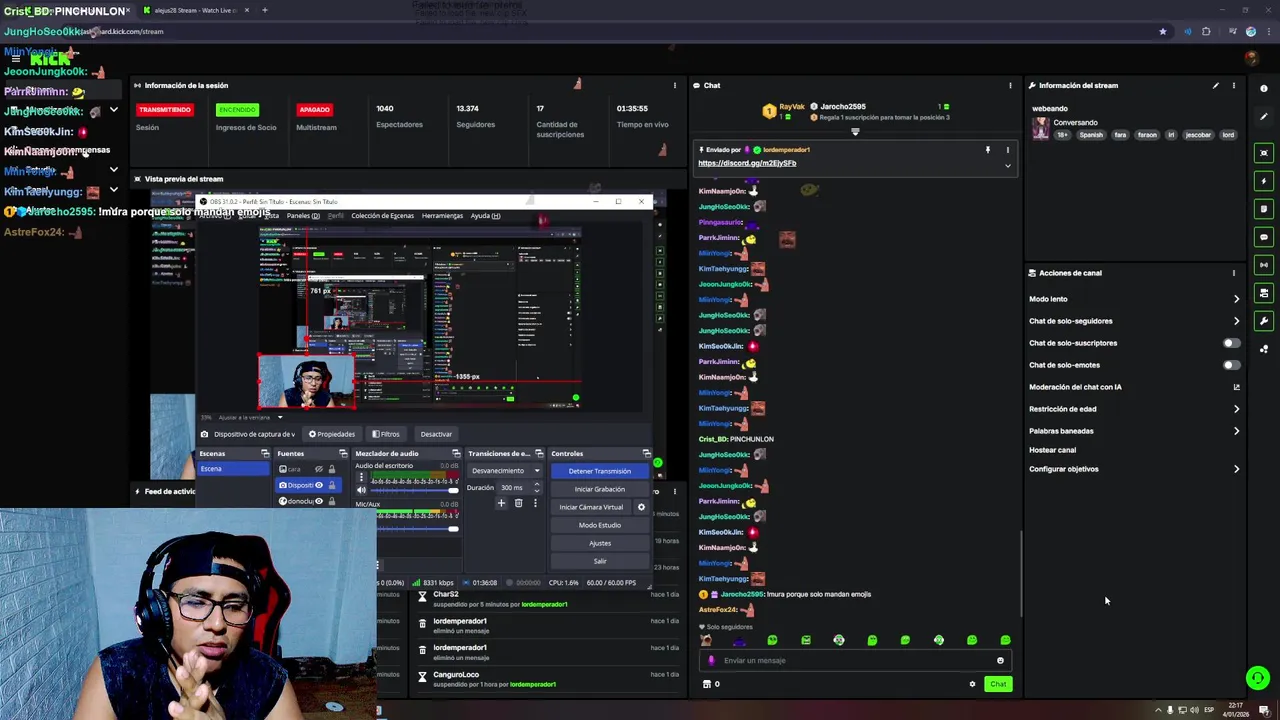Image resolution: width=1280 pixels, height=720 pixels.
Task: Open the pinned message three-dot menu
Action: coord(1007,150)
